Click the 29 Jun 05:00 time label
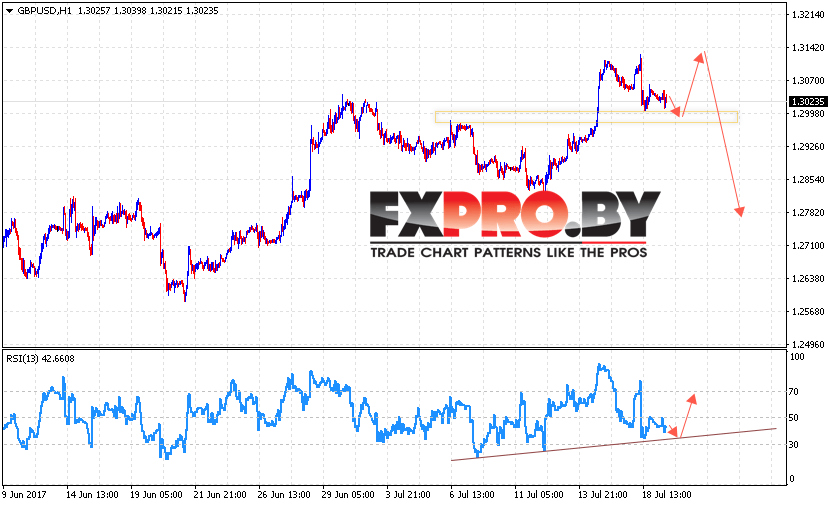 point(348,495)
